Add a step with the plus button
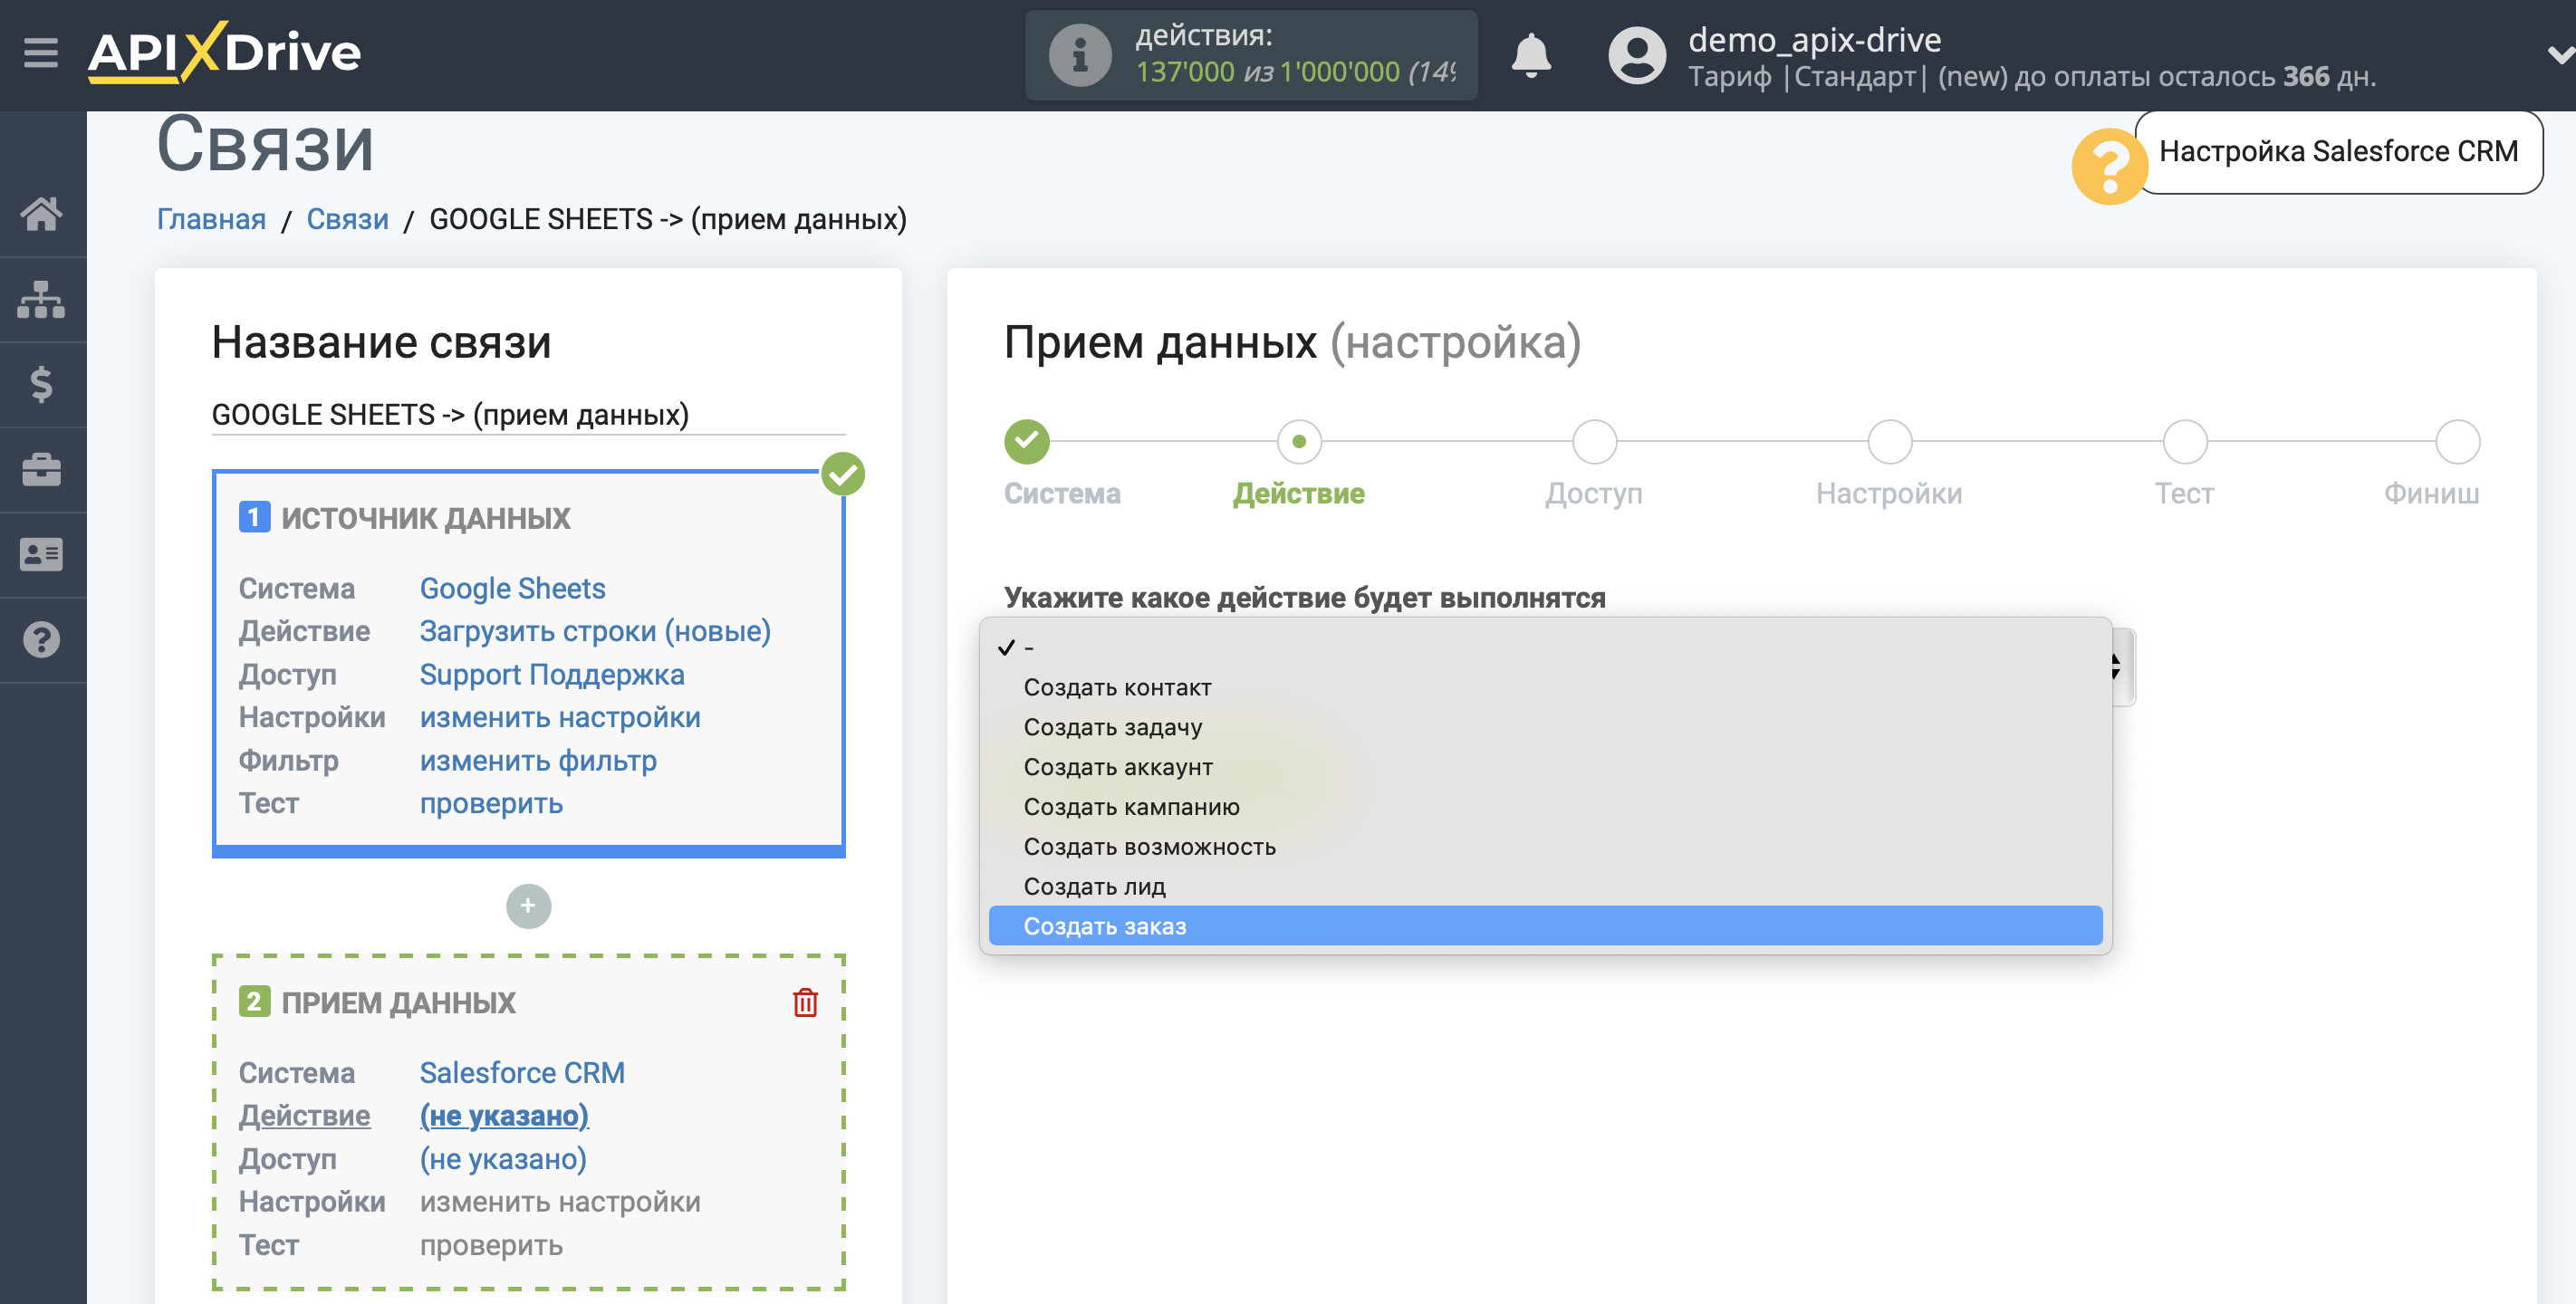 pyautogui.click(x=528, y=906)
